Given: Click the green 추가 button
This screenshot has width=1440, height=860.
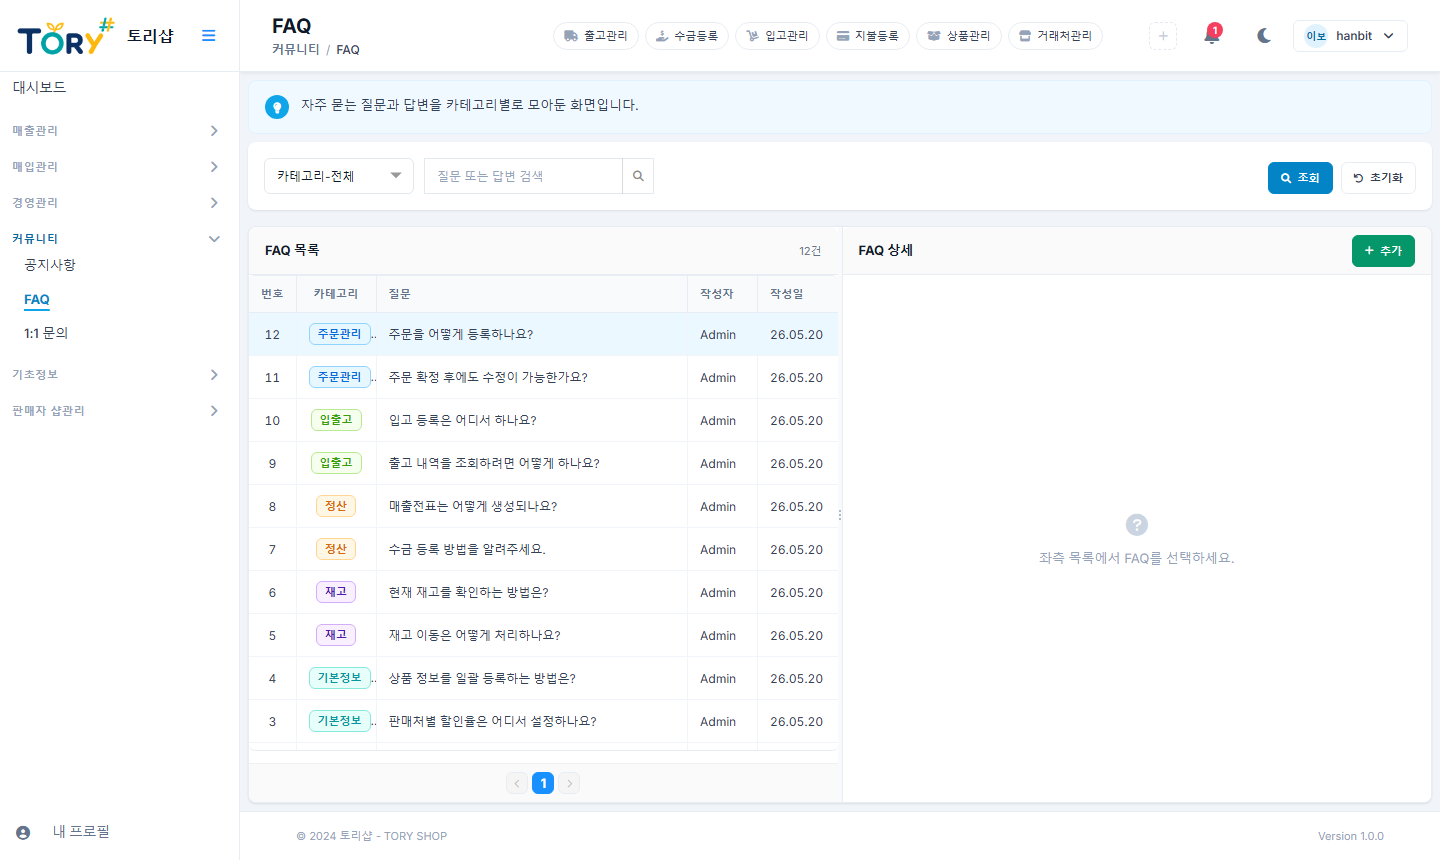Looking at the screenshot, I should 1383,251.
